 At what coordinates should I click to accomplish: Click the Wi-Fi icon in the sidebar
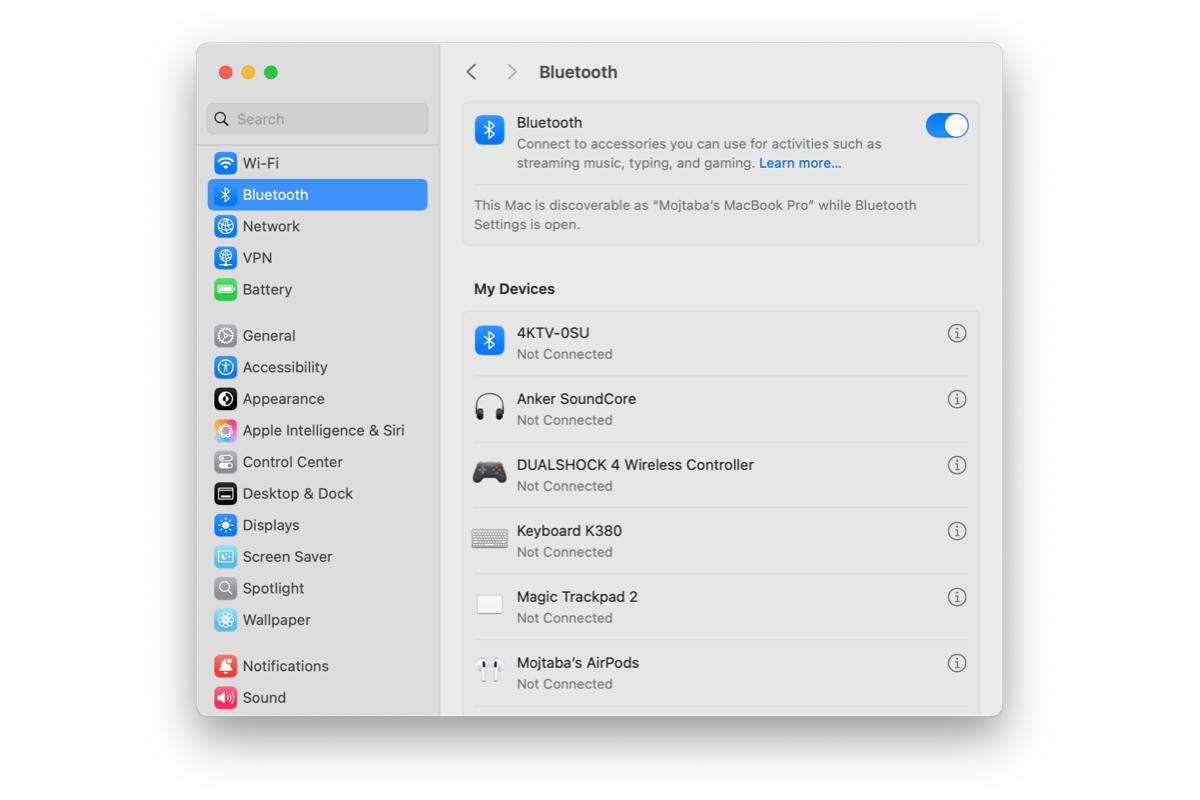pos(226,163)
